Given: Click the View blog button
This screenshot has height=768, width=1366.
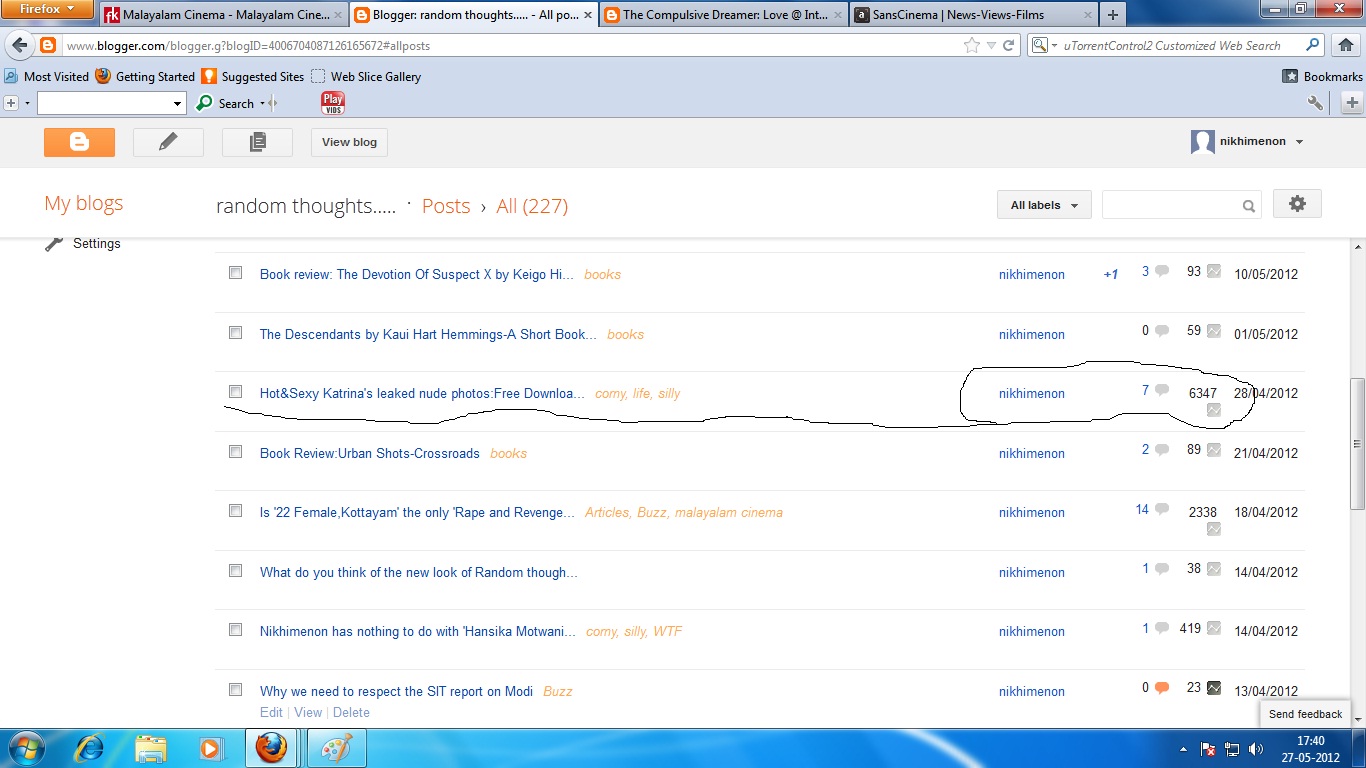Looking at the screenshot, I should pyautogui.click(x=349, y=142).
